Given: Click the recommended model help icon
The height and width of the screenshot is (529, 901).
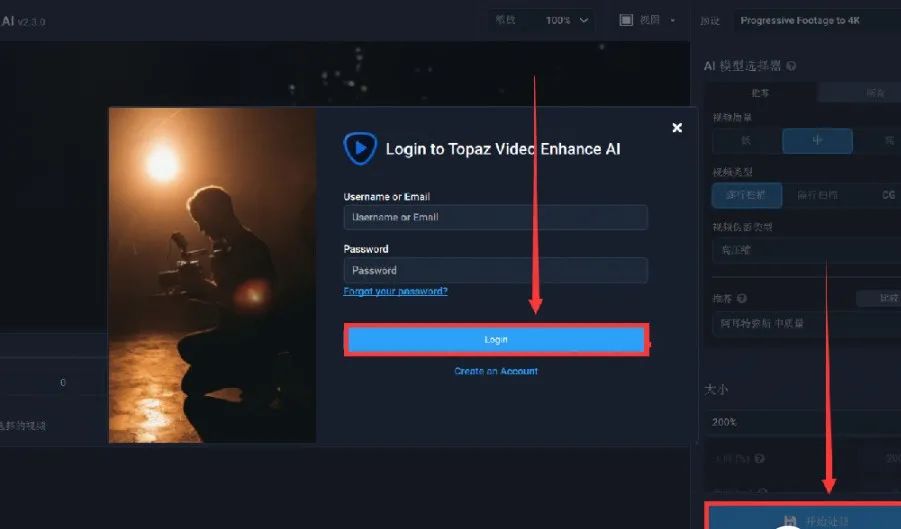Looking at the screenshot, I should pos(742,298).
